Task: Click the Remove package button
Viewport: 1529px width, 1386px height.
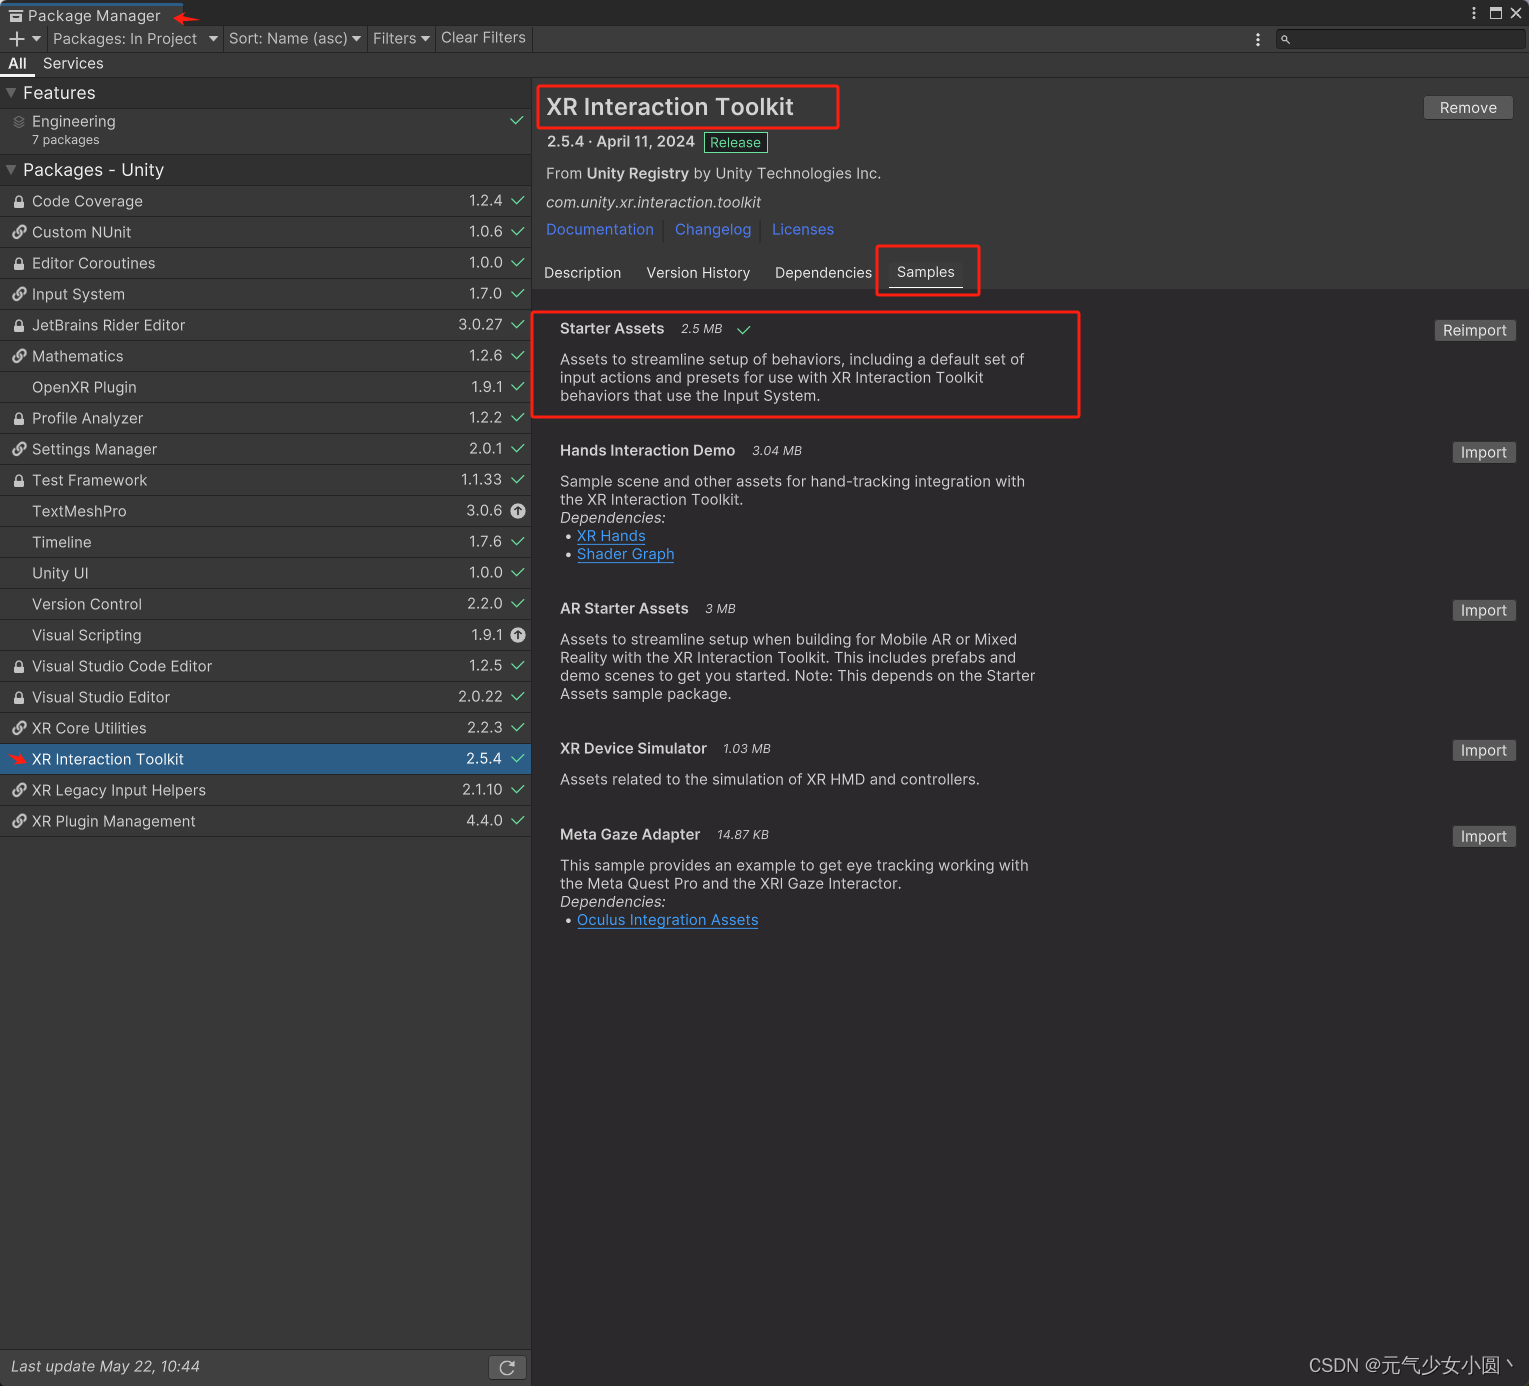Action: pos(1468,107)
